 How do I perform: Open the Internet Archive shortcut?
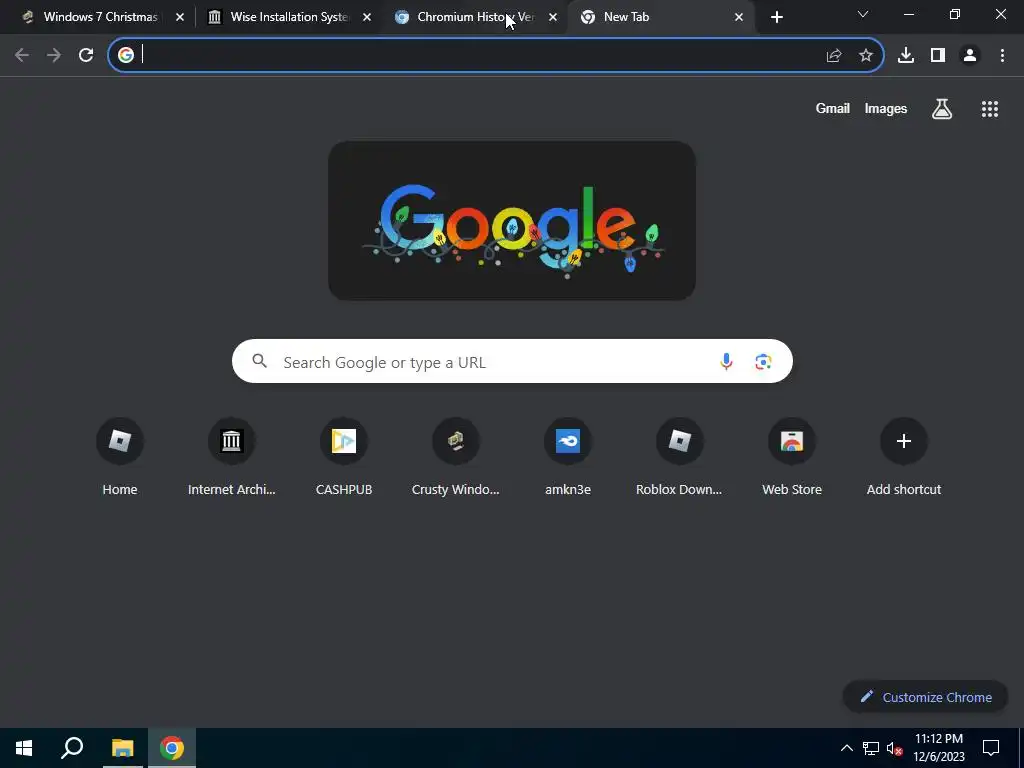(231, 456)
